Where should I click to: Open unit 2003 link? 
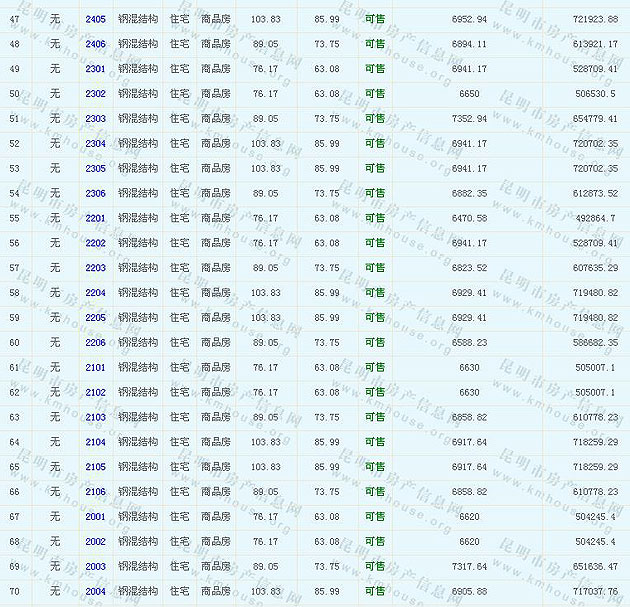pyautogui.click(x=95, y=567)
